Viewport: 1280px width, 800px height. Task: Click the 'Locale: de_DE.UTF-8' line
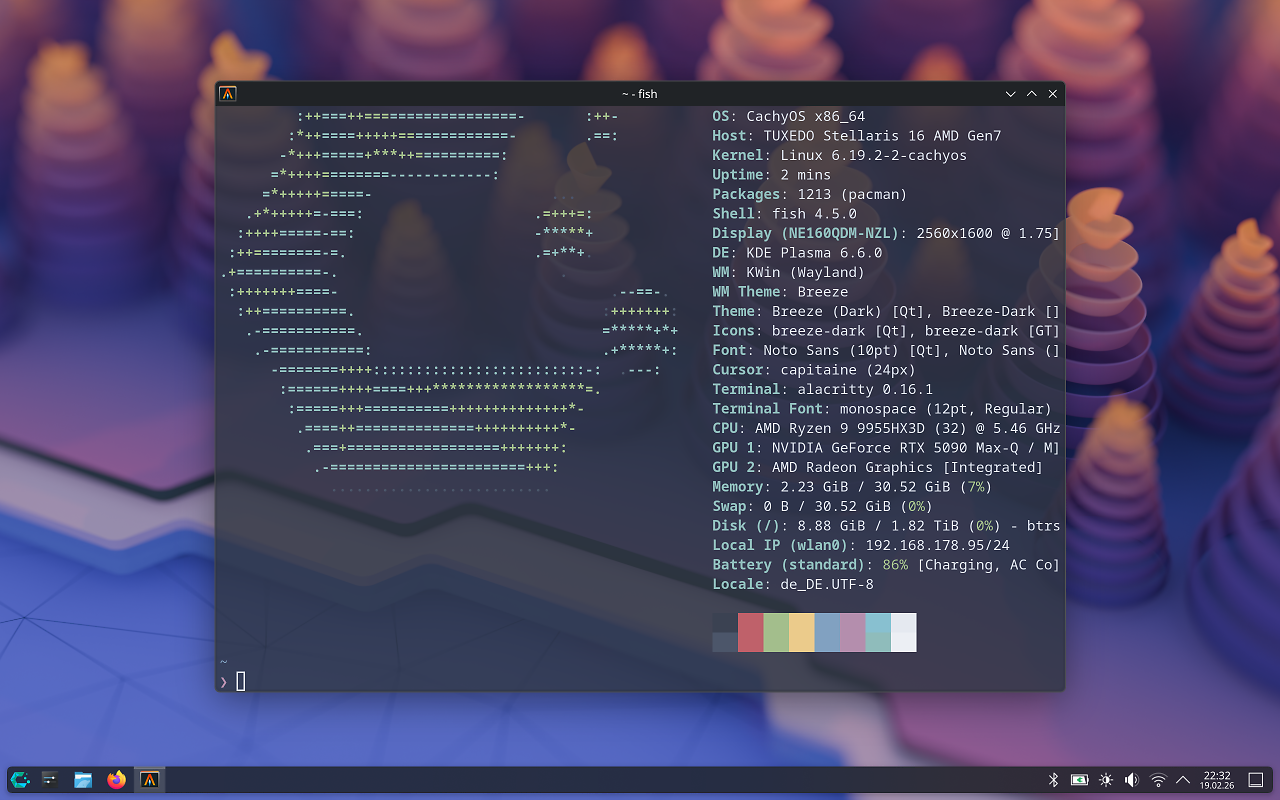tap(792, 584)
